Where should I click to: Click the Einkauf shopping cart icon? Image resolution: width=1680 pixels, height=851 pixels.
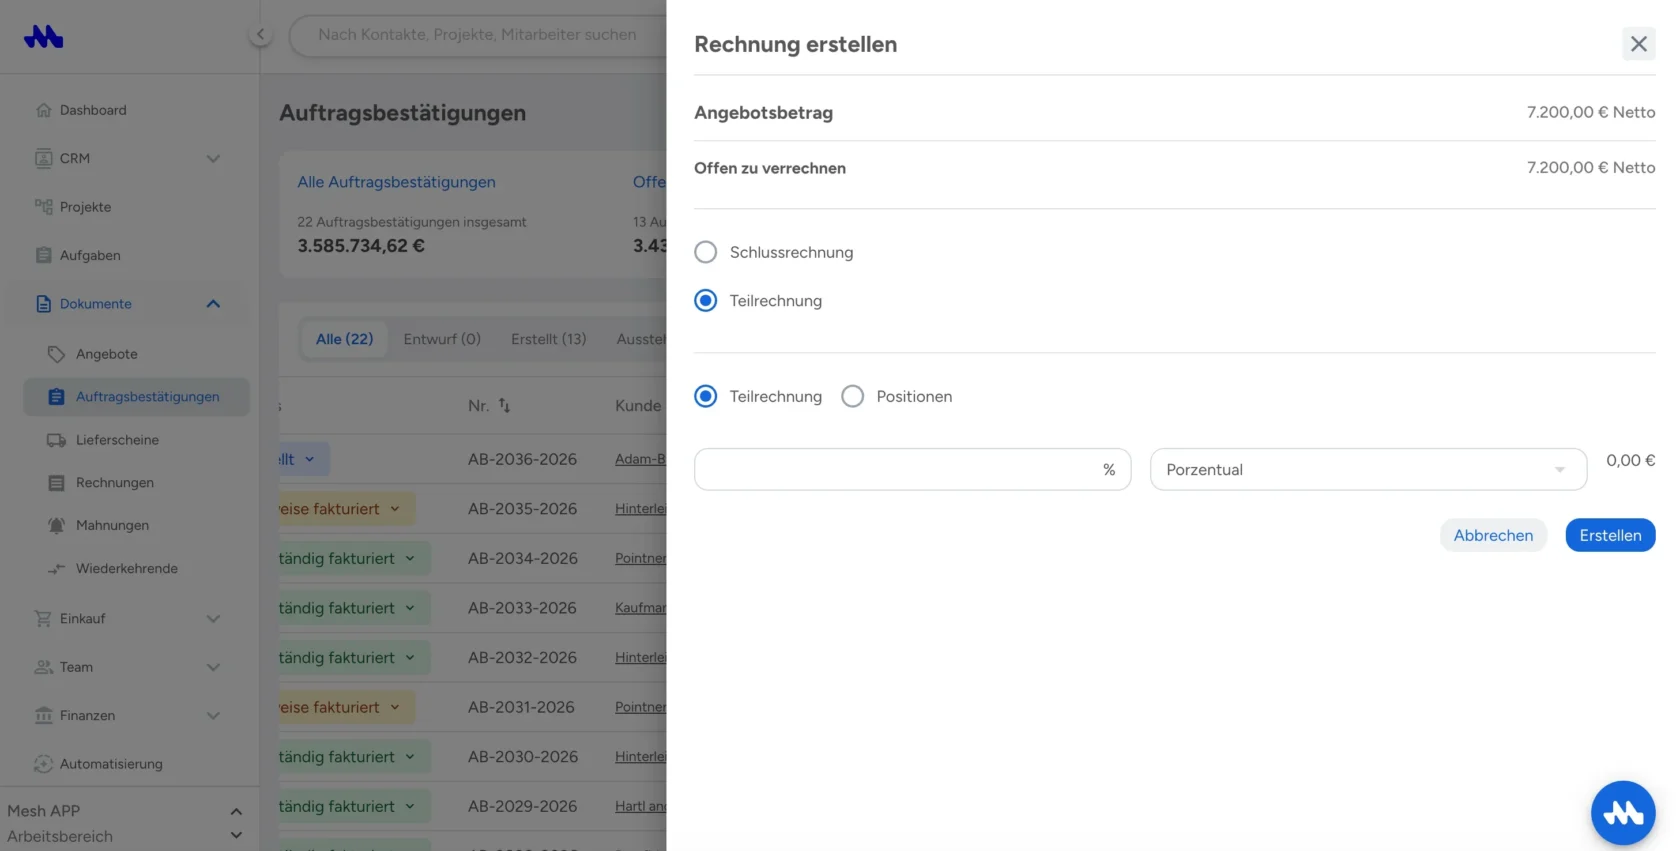[x=43, y=619]
